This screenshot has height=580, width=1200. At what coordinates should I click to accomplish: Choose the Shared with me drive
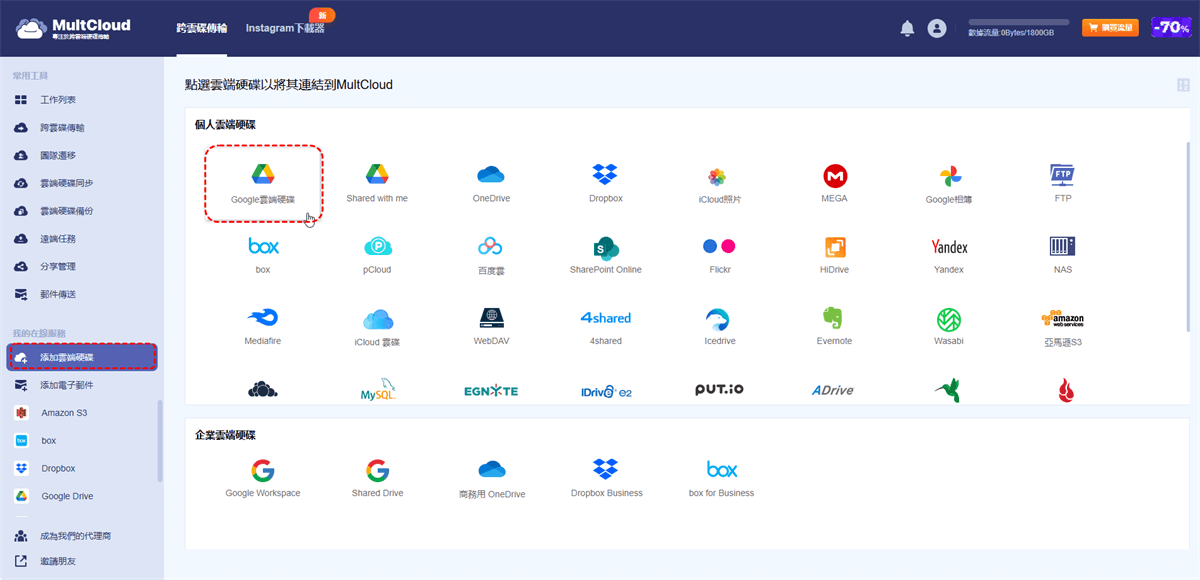click(377, 184)
